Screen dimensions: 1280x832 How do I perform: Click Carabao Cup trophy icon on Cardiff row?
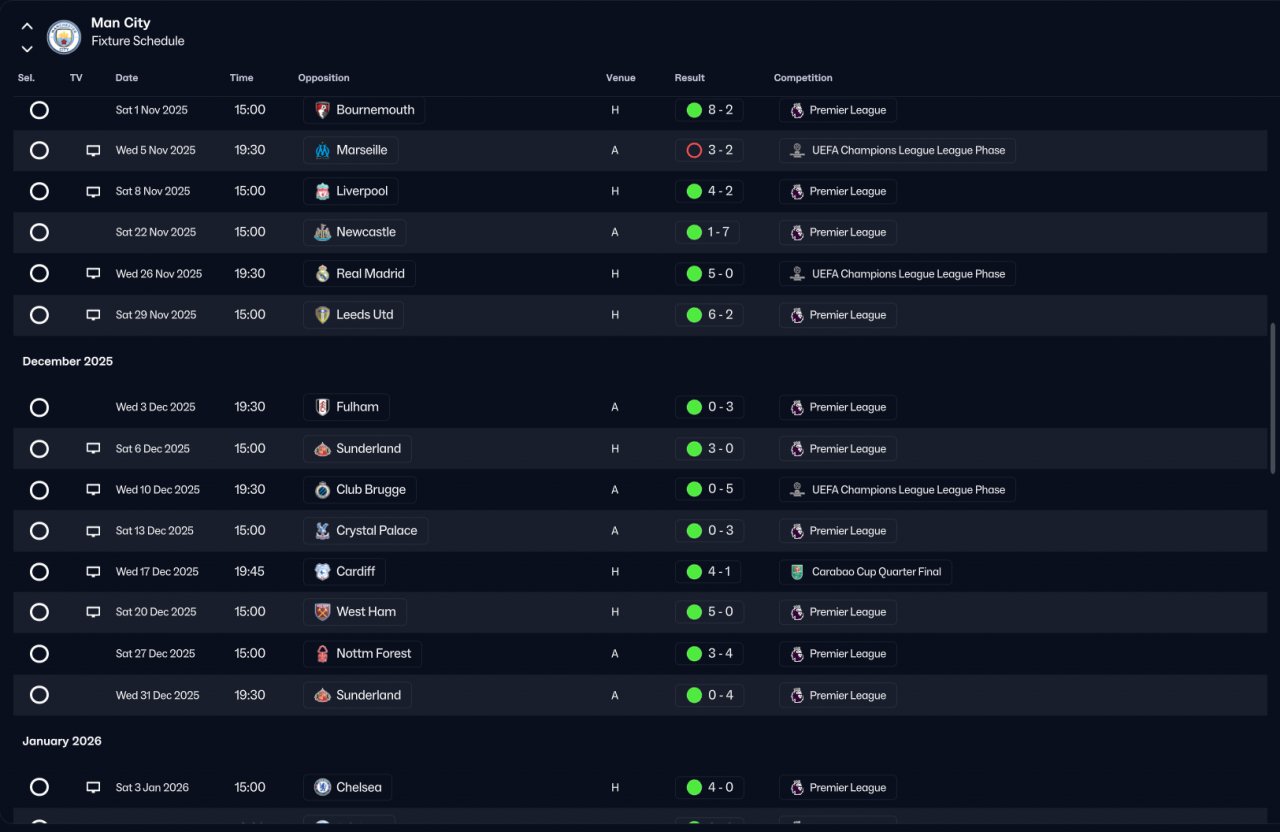(x=797, y=572)
